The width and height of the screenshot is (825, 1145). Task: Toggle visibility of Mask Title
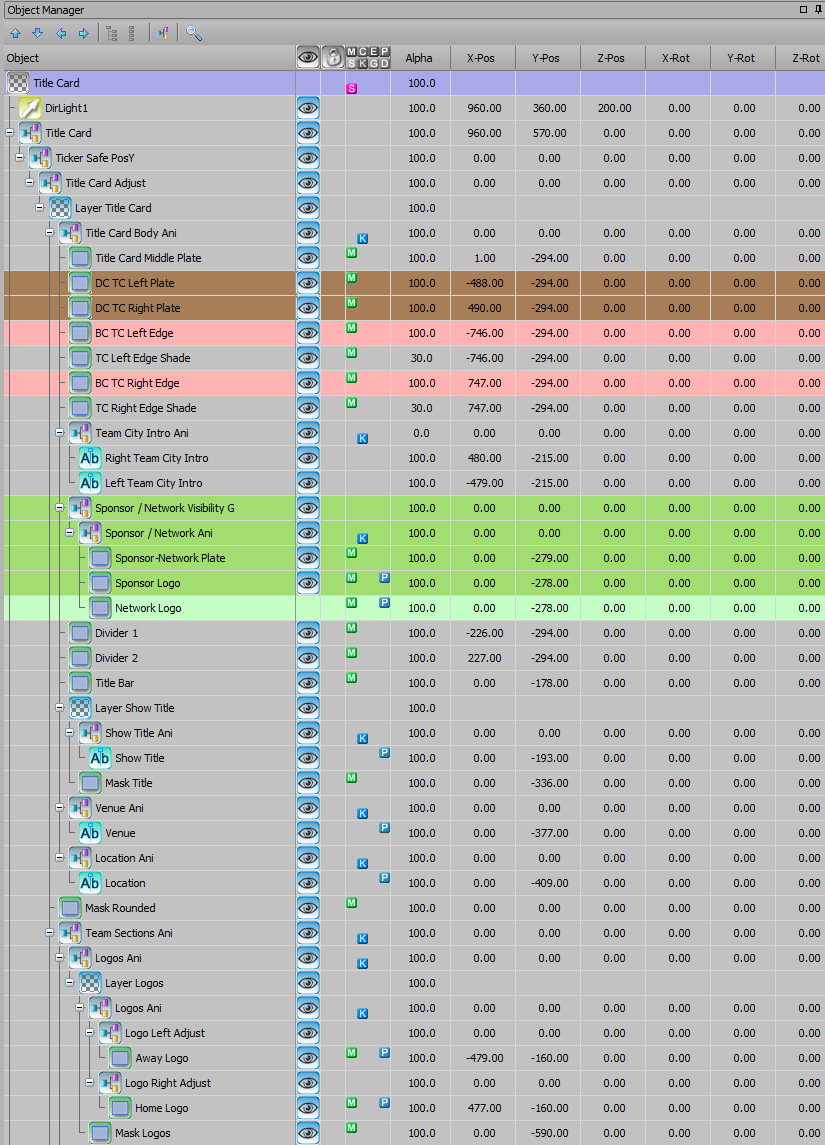coord(308,783)
